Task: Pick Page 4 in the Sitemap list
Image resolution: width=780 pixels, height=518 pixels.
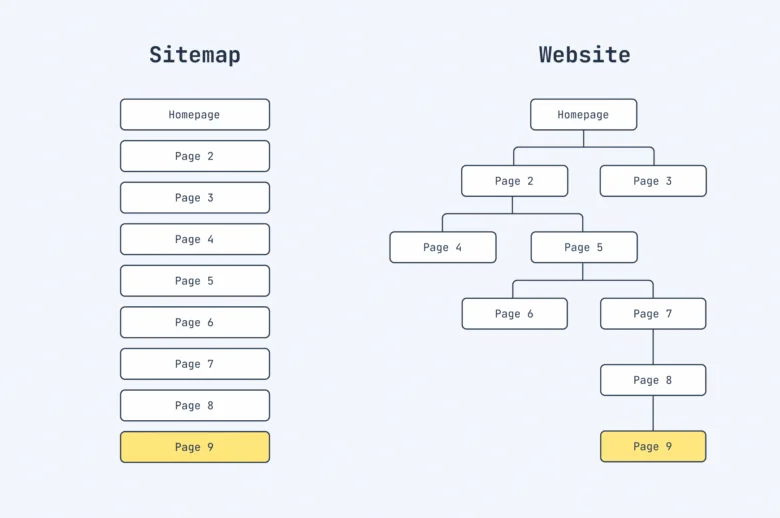Action: point(195,239)
